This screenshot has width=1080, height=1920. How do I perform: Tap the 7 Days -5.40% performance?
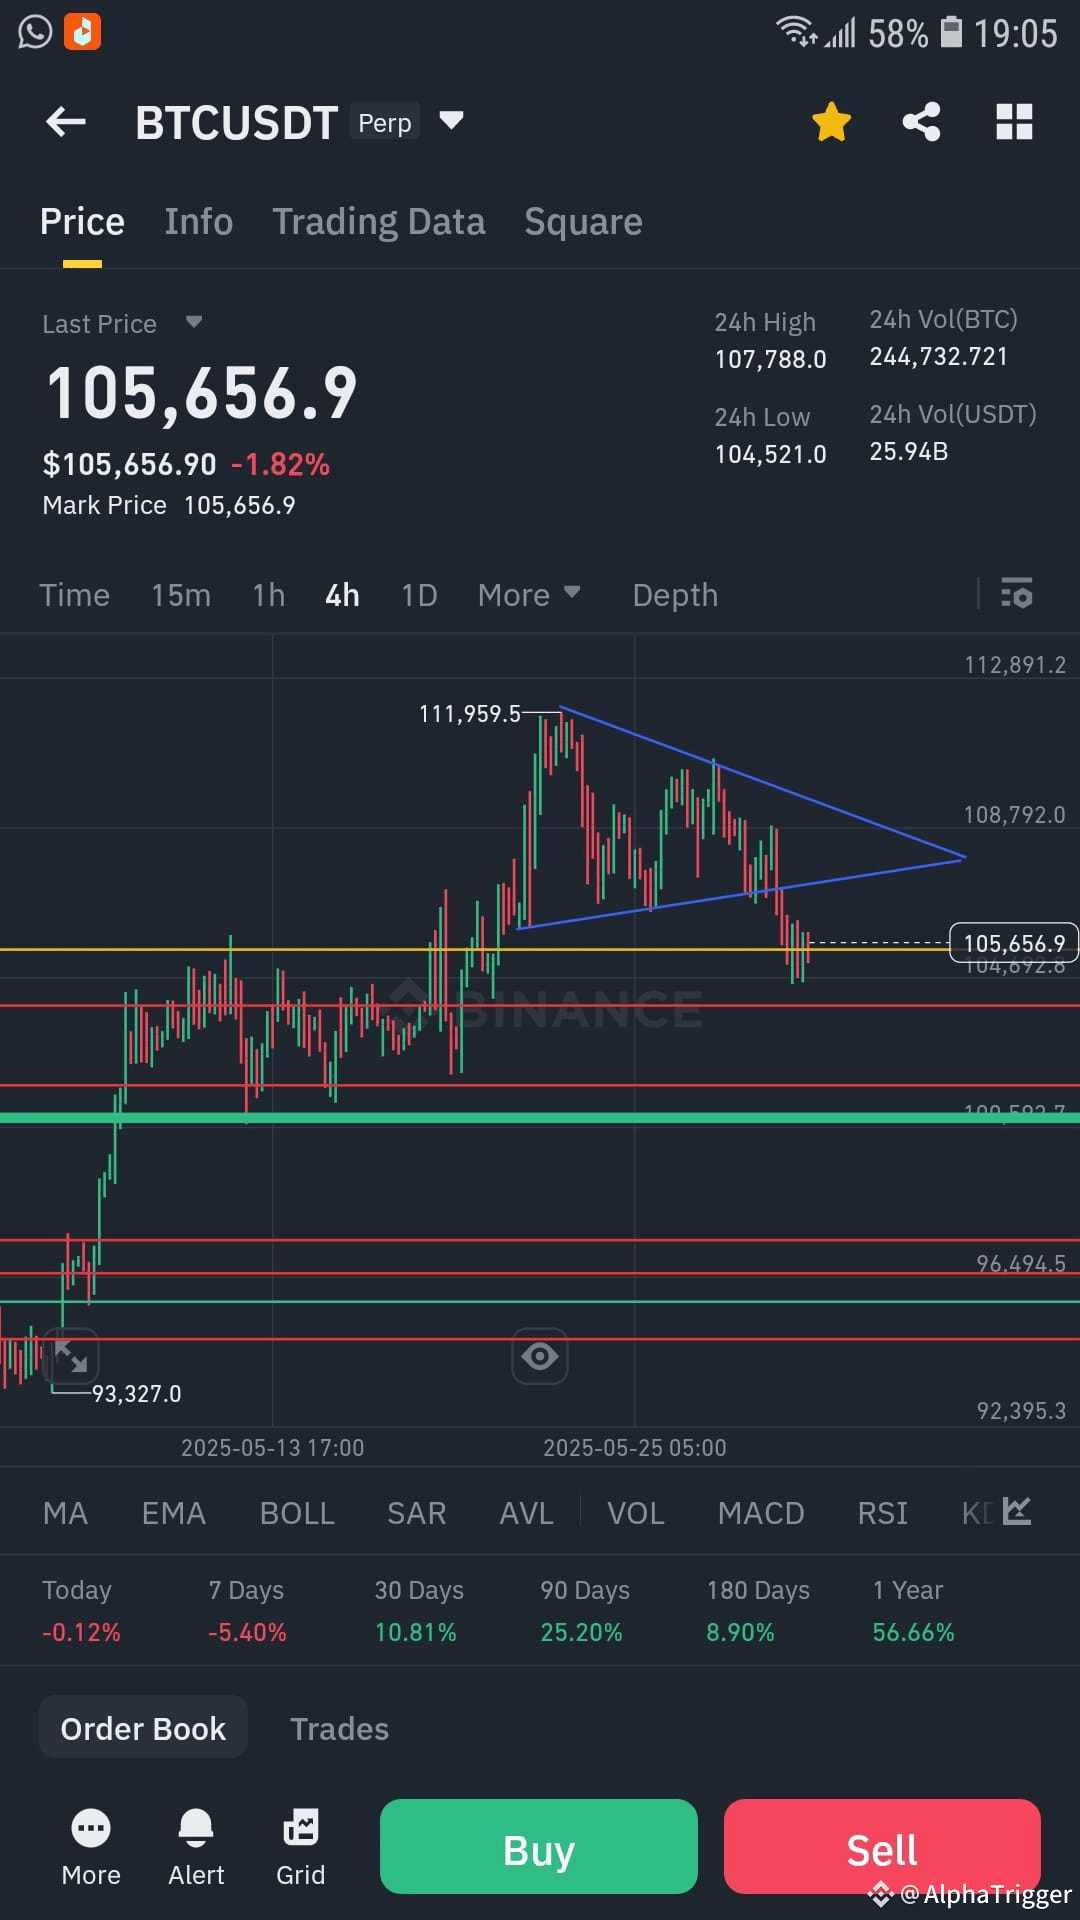click(247, 1611)
